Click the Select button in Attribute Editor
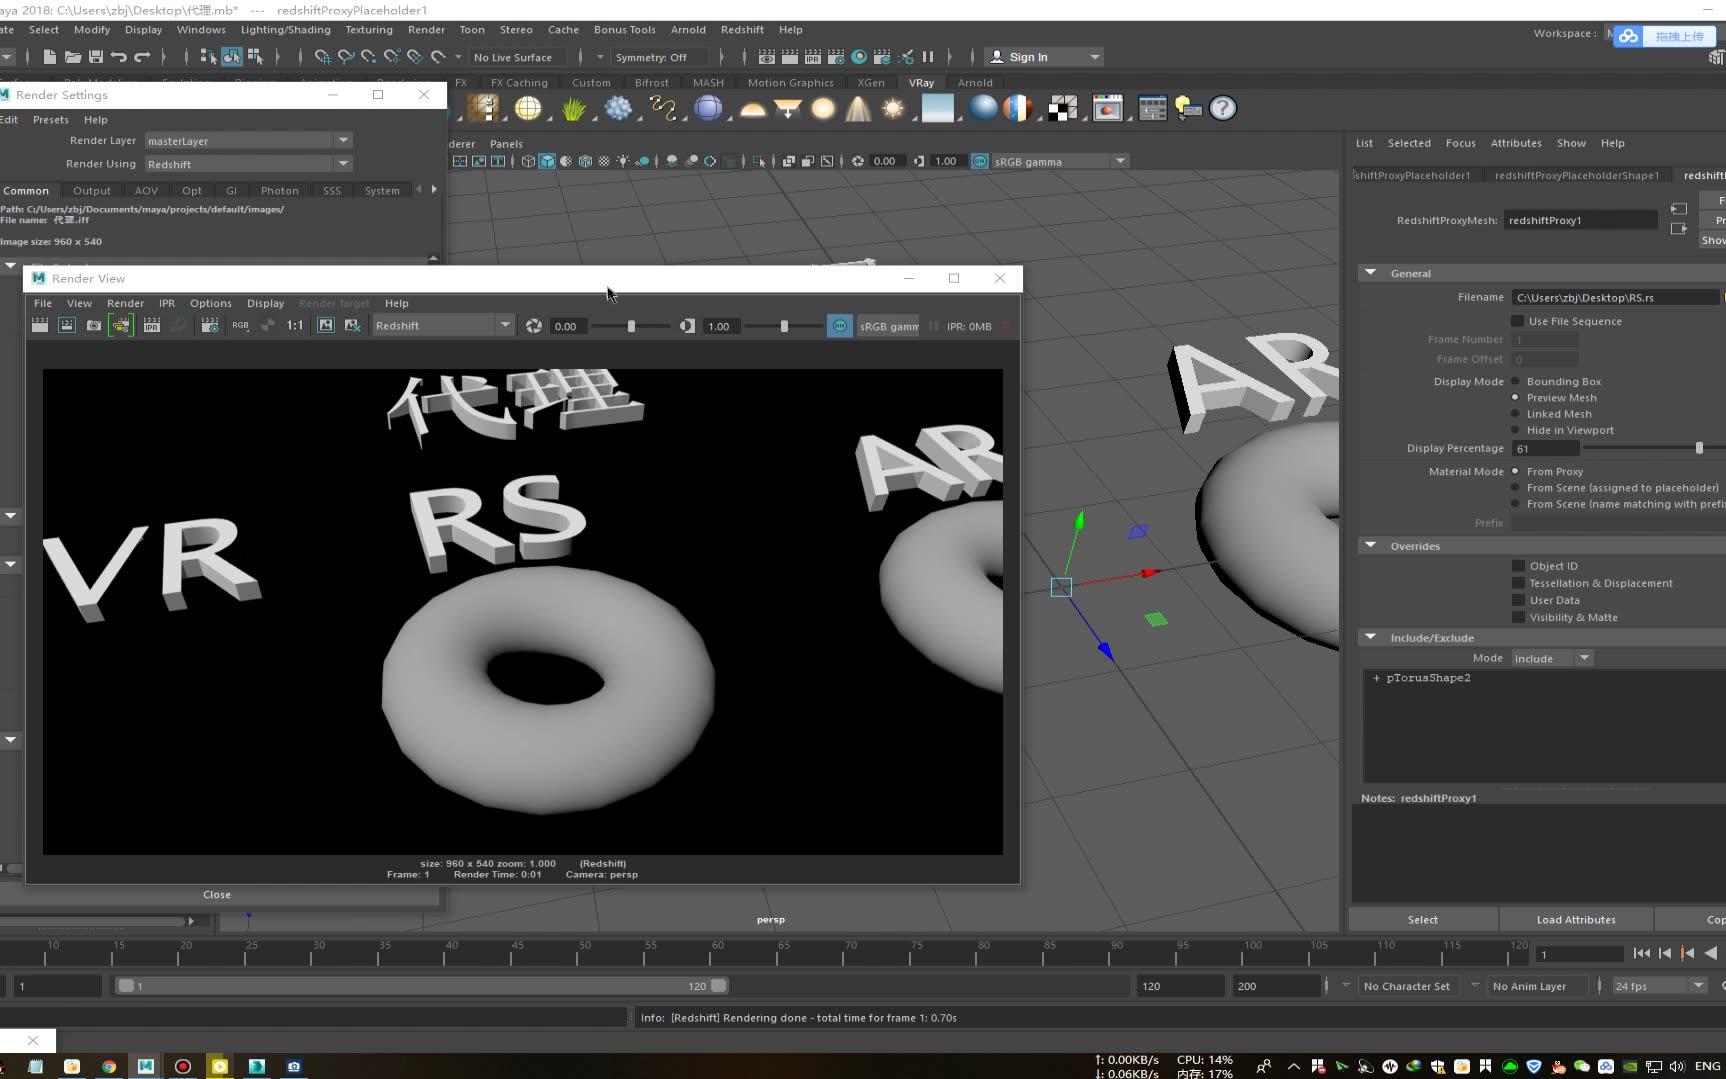 1423,920
